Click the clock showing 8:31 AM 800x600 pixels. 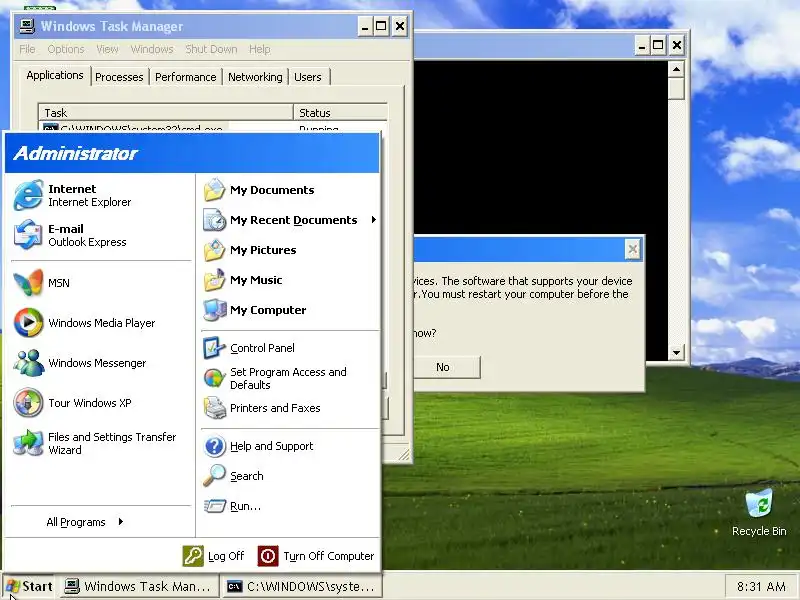(761, 587)
